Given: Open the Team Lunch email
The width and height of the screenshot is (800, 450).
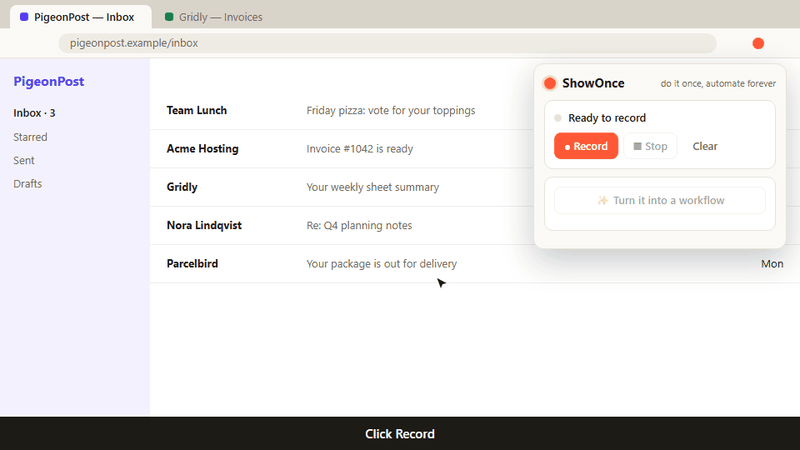Looking at the screenshot, I should click(475, 110).
